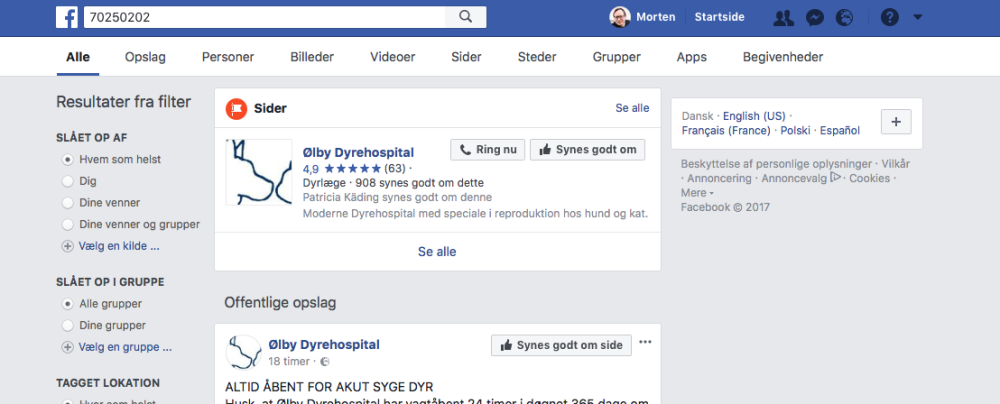Switch to the Begivenheder tab
This screenshot has height=404, width=1000.
tap(783, 57)
